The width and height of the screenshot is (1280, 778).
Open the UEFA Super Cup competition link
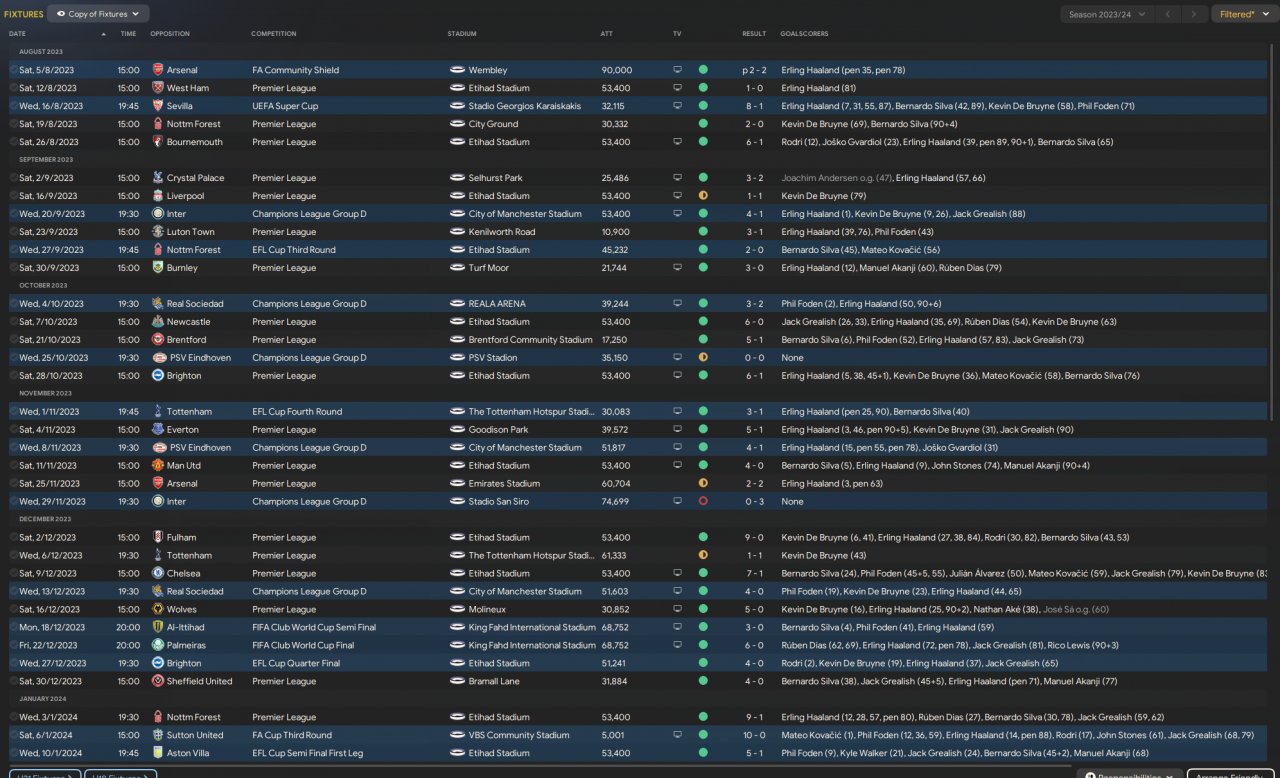[285, 106]
